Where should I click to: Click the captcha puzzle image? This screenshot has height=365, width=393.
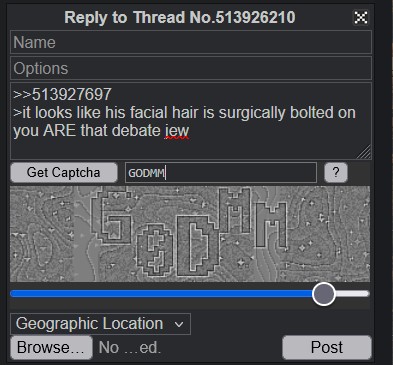190,234
